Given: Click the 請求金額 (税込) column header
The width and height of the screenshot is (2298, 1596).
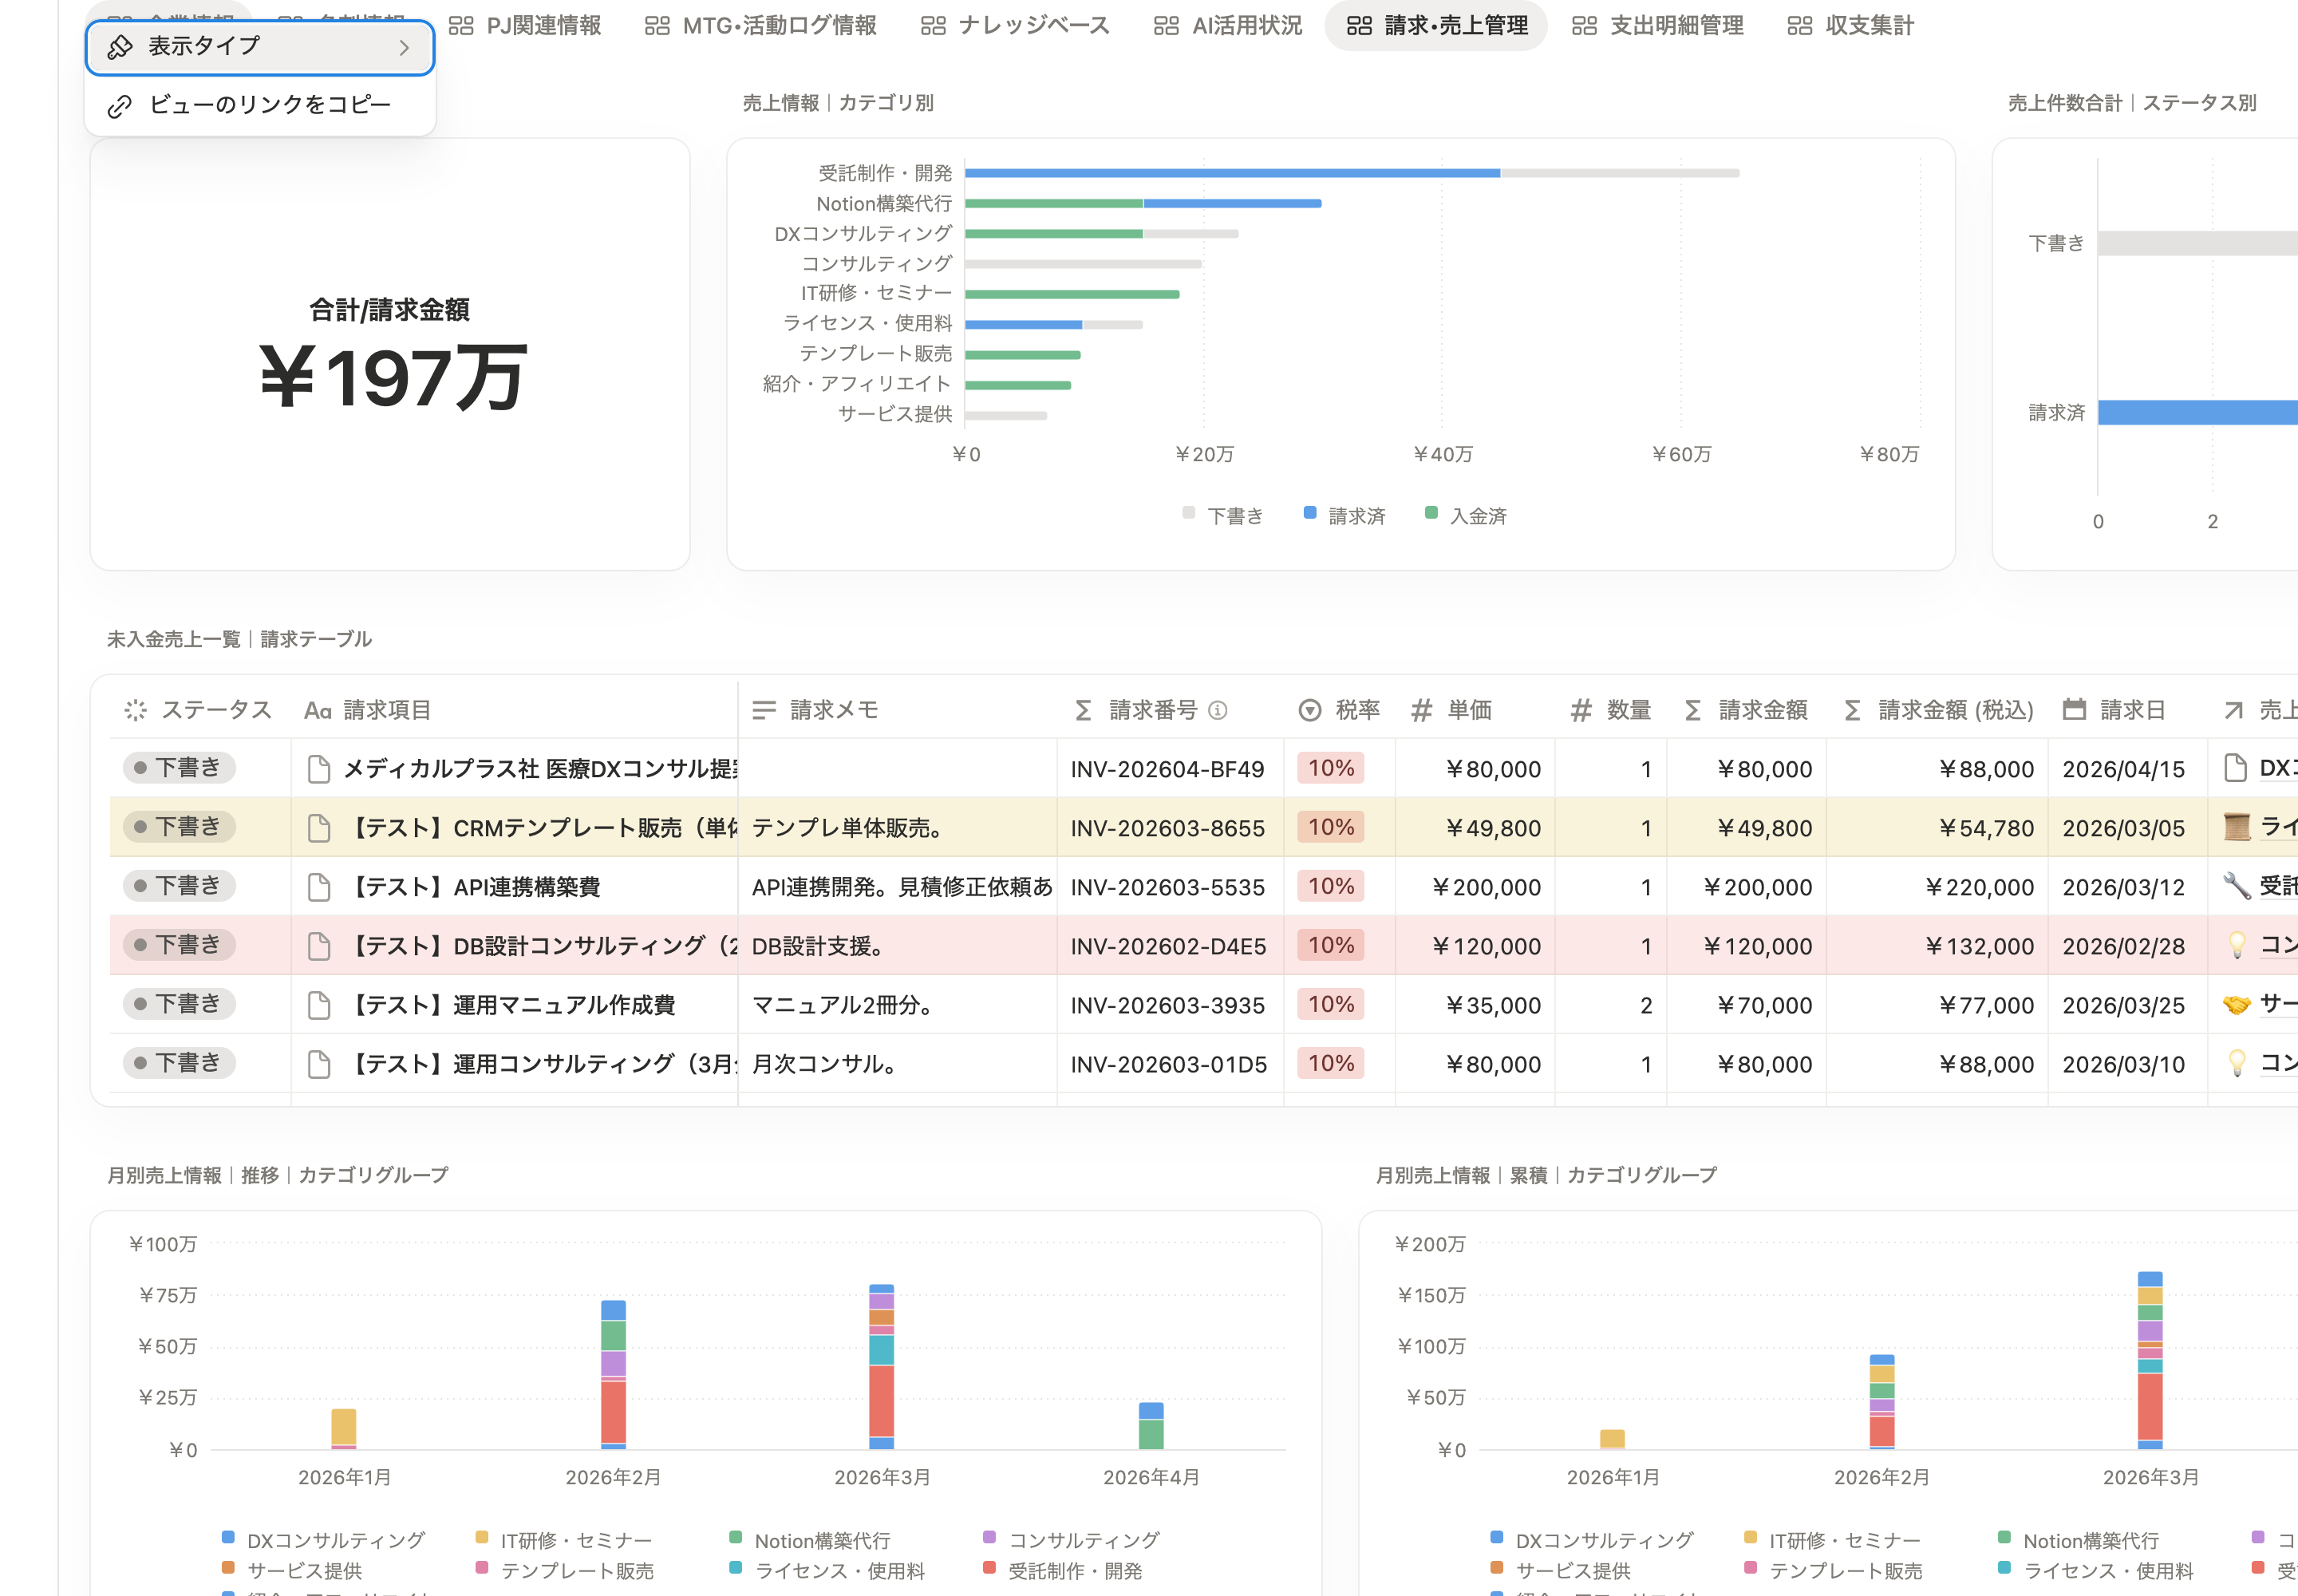Looking at the screenshot, I should pyautogui.click(x=1937, y=710).
